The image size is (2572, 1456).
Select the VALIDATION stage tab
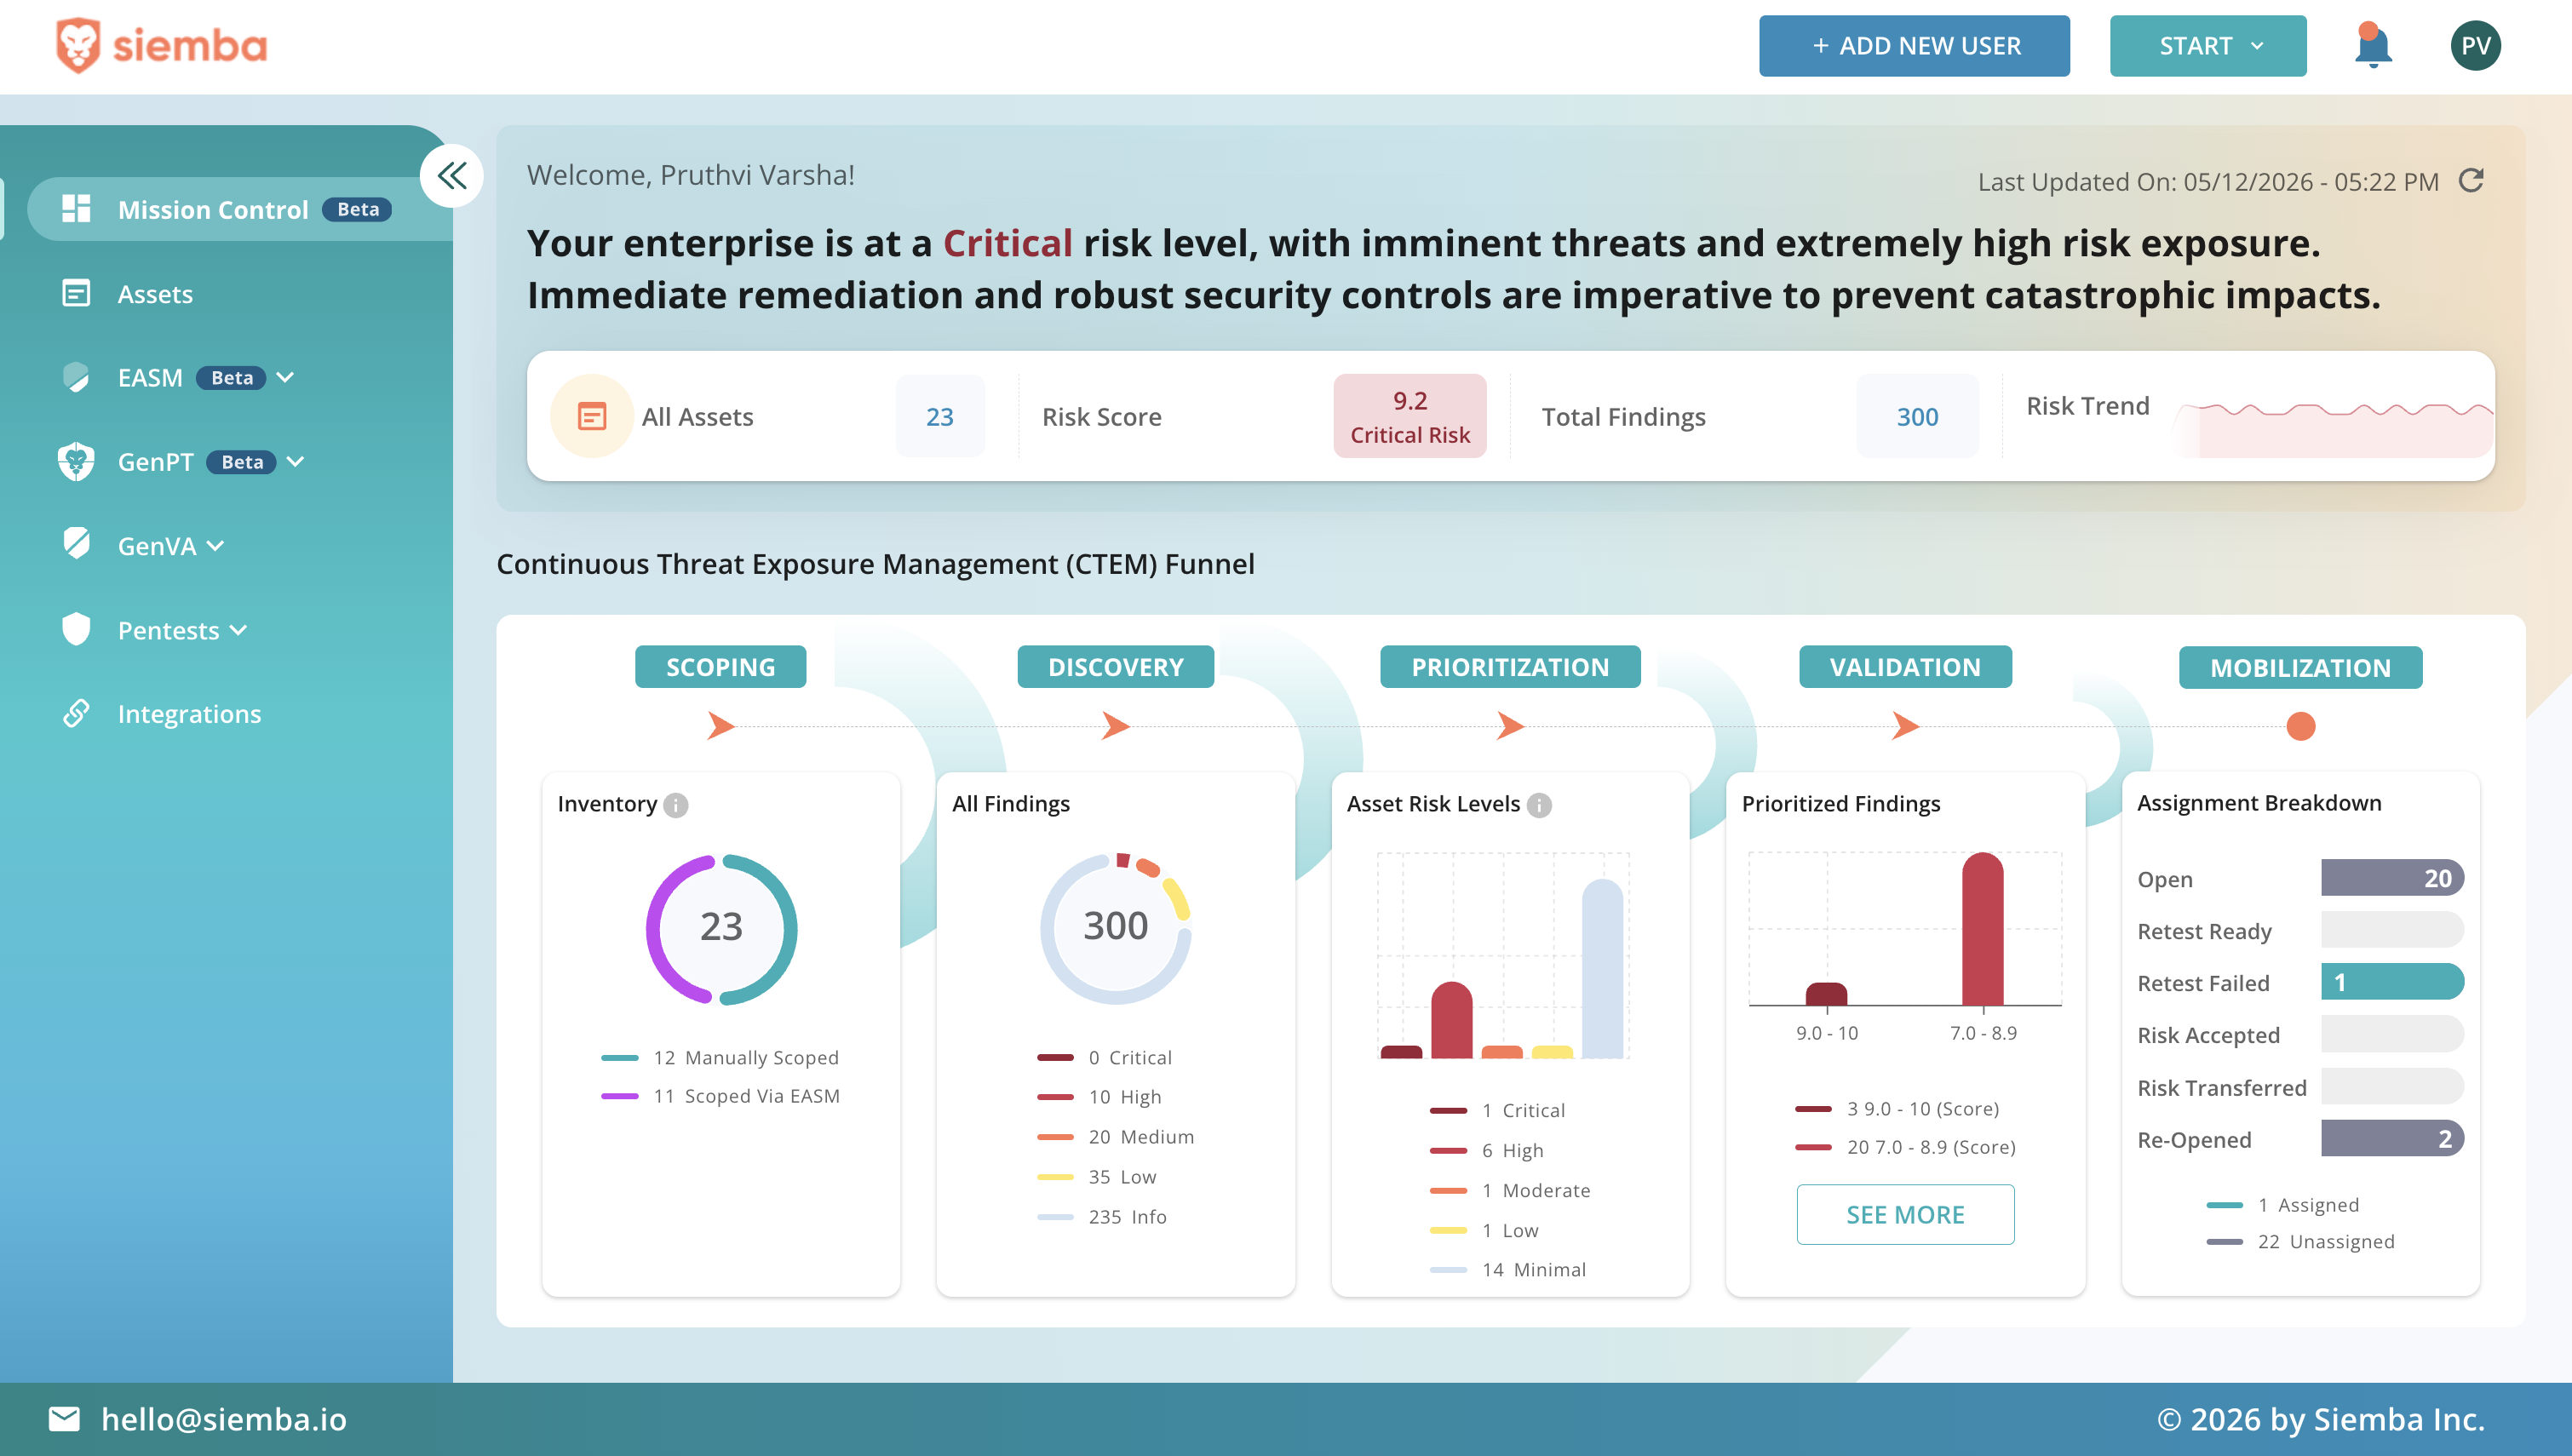click(x=1905, y=667)
